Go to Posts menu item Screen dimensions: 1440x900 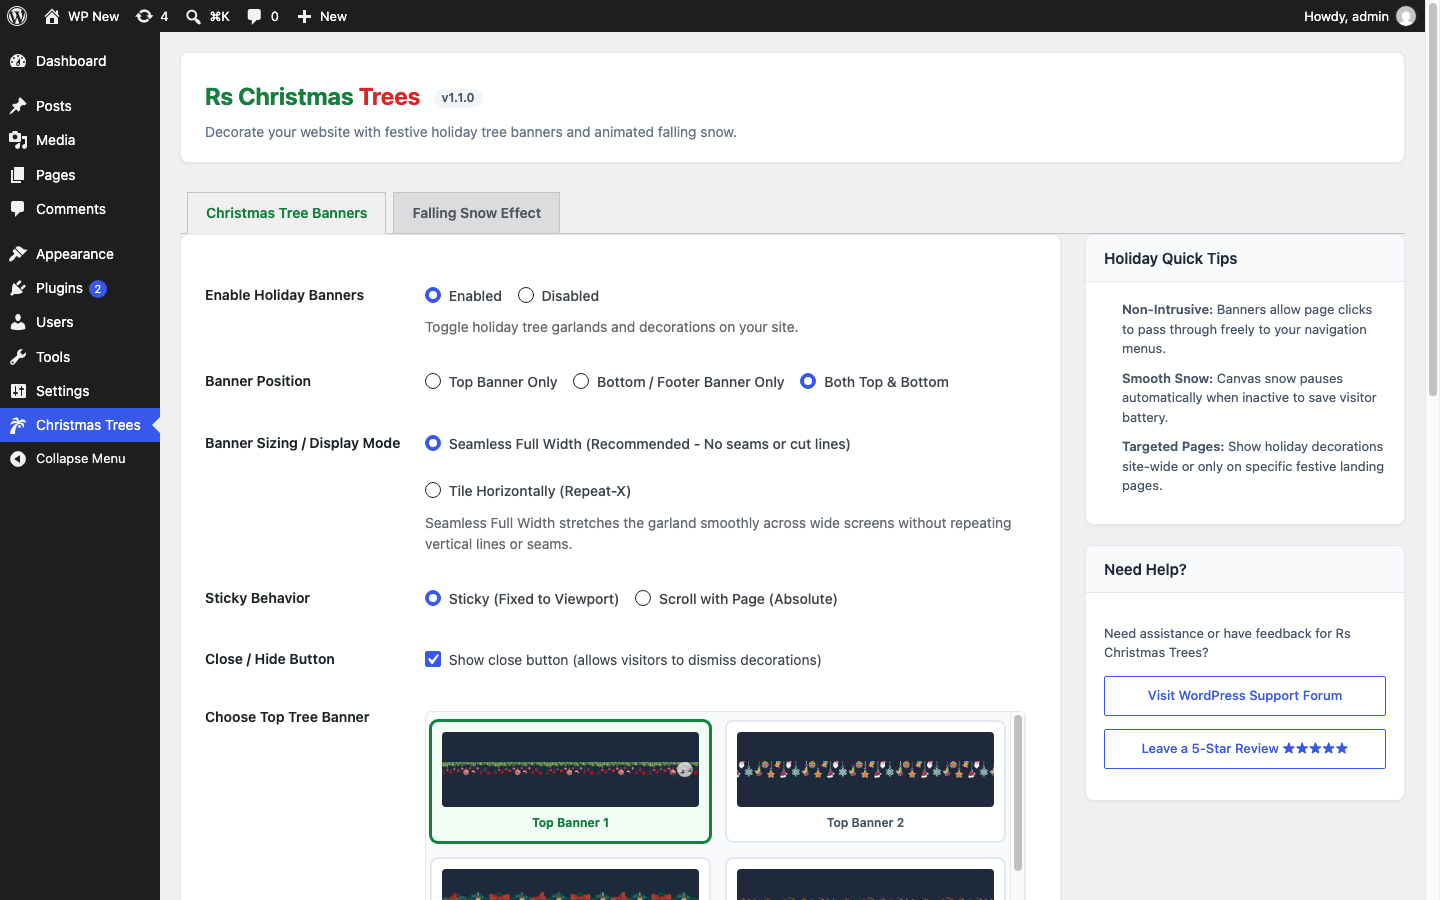point(80,106)
